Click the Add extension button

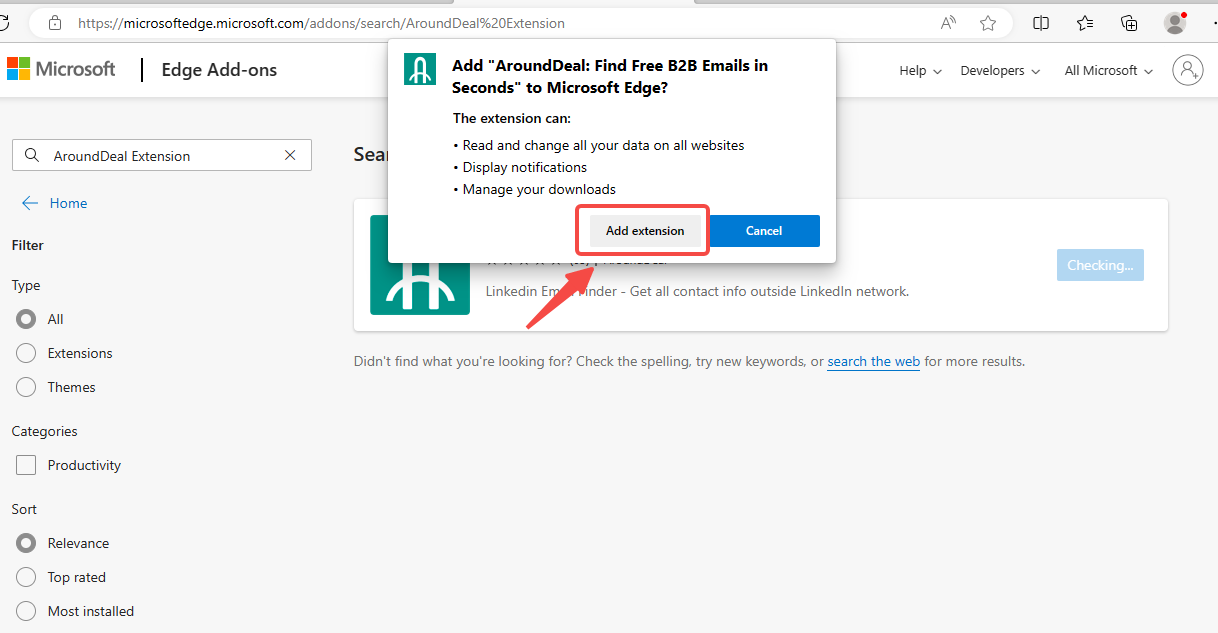tap(645, 231)
